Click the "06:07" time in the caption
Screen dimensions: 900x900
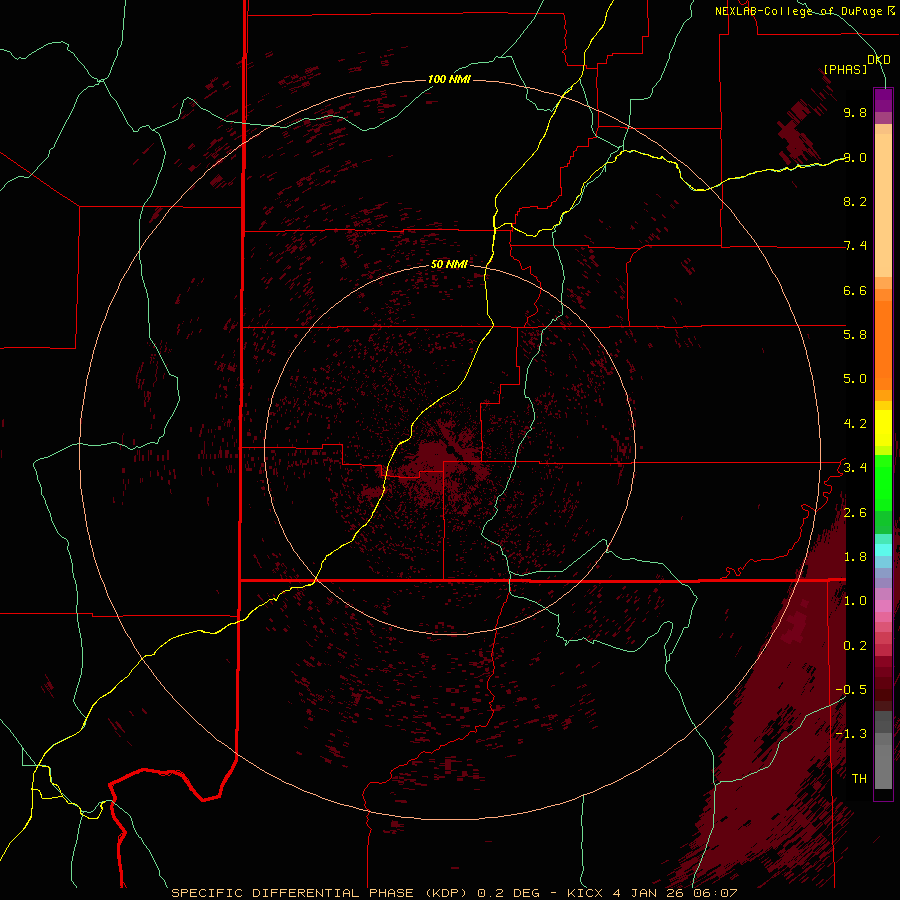pyautogui.click(x=715, y=893)
